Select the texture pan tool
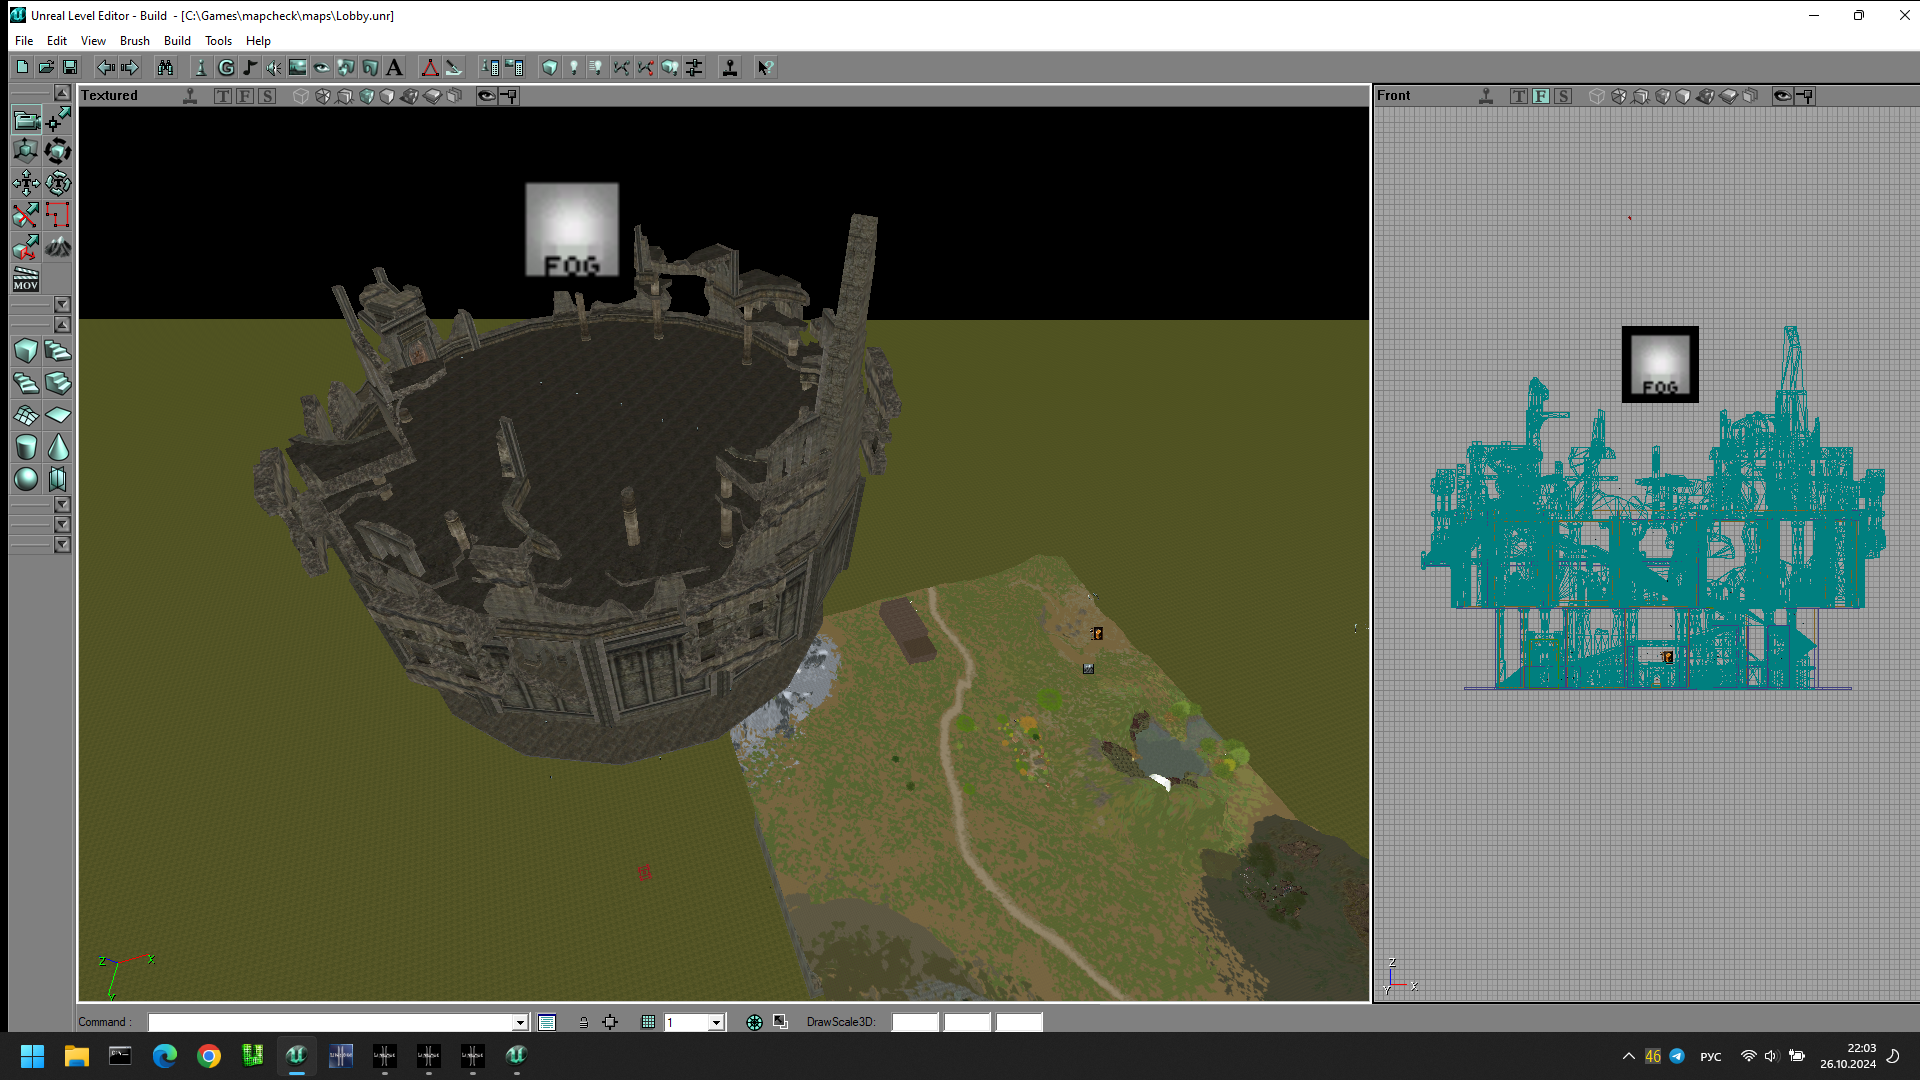Viewport: 1920px width, 1080px height. point(26,184)
